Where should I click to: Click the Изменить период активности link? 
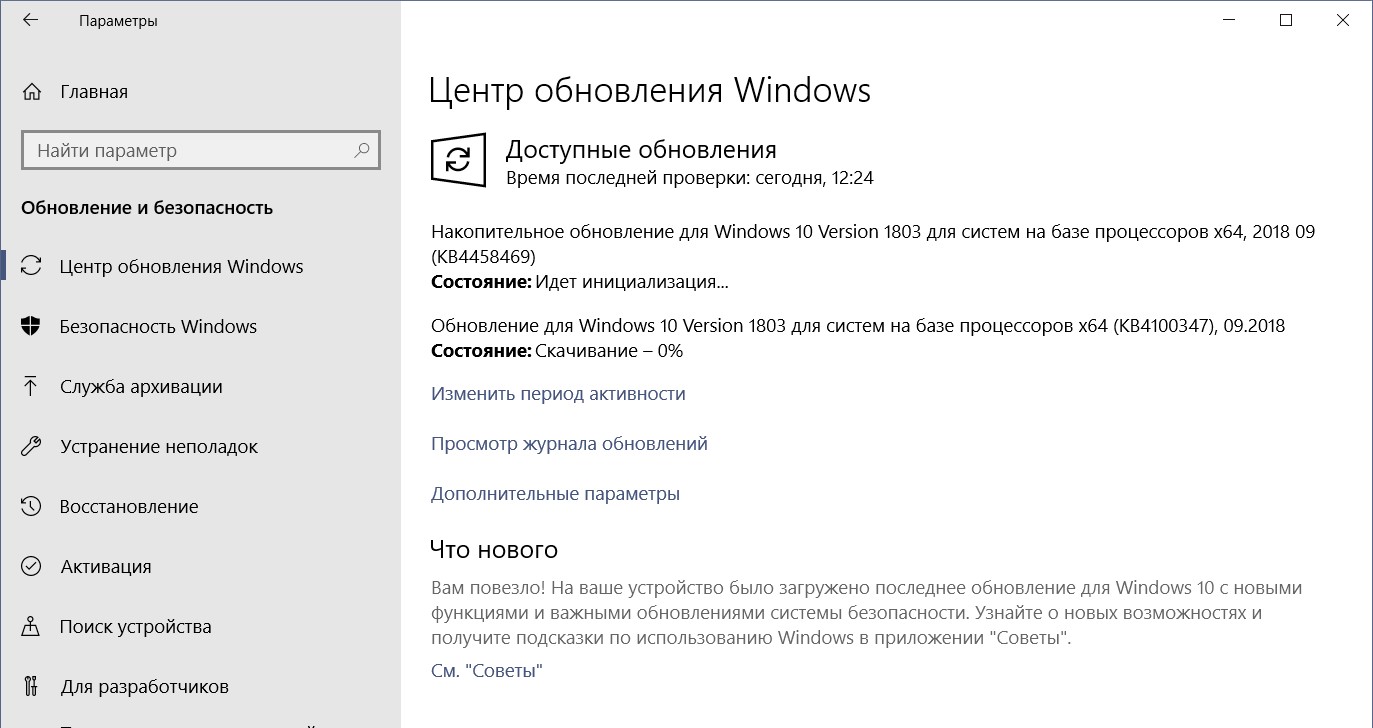click(558, 394)
